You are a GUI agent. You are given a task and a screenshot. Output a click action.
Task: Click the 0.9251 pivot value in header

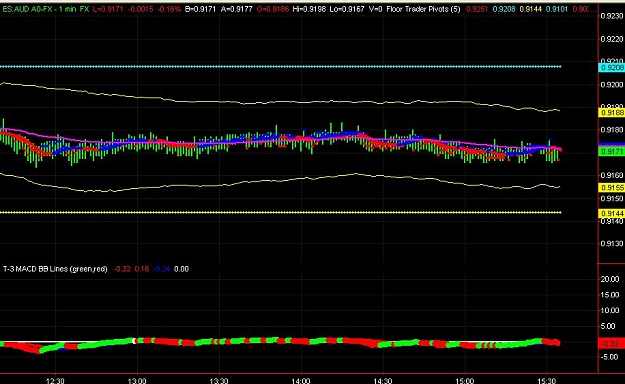click(x=477, y=8)
